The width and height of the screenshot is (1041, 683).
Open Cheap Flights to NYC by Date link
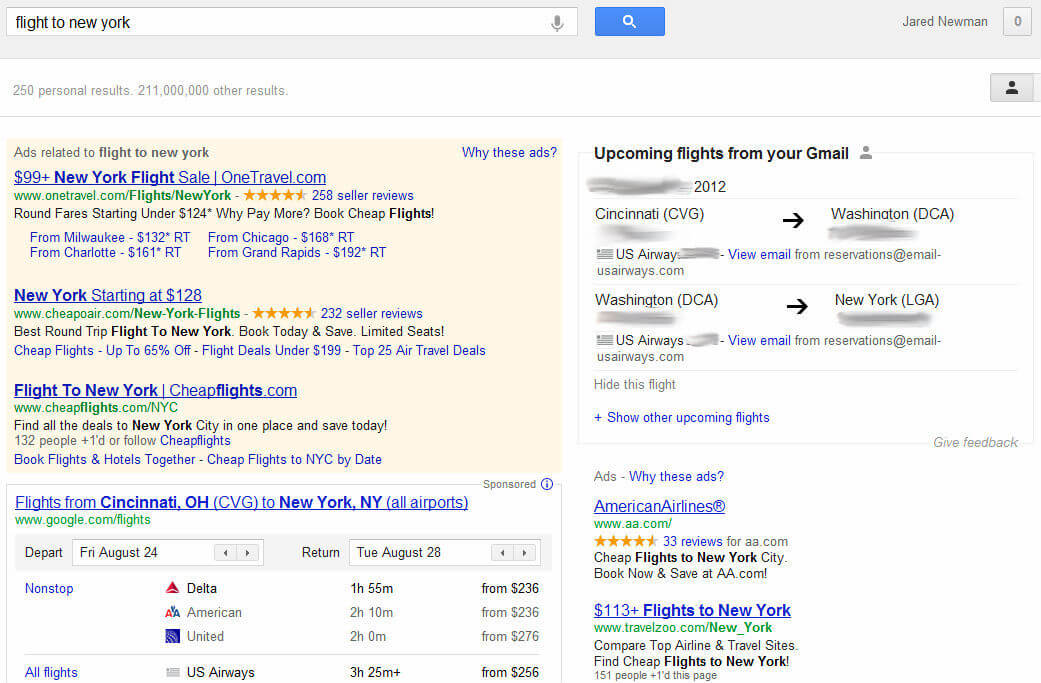(x=294, y=459)
